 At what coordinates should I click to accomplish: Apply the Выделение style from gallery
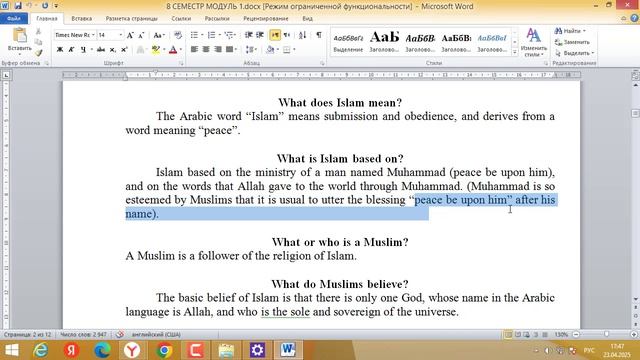pyautogui.click(x=348, y=42)
